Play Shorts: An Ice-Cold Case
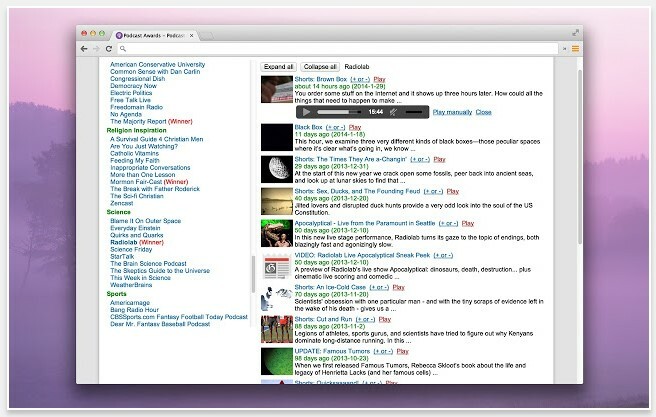656x417 pixels. tap(399, 287)
